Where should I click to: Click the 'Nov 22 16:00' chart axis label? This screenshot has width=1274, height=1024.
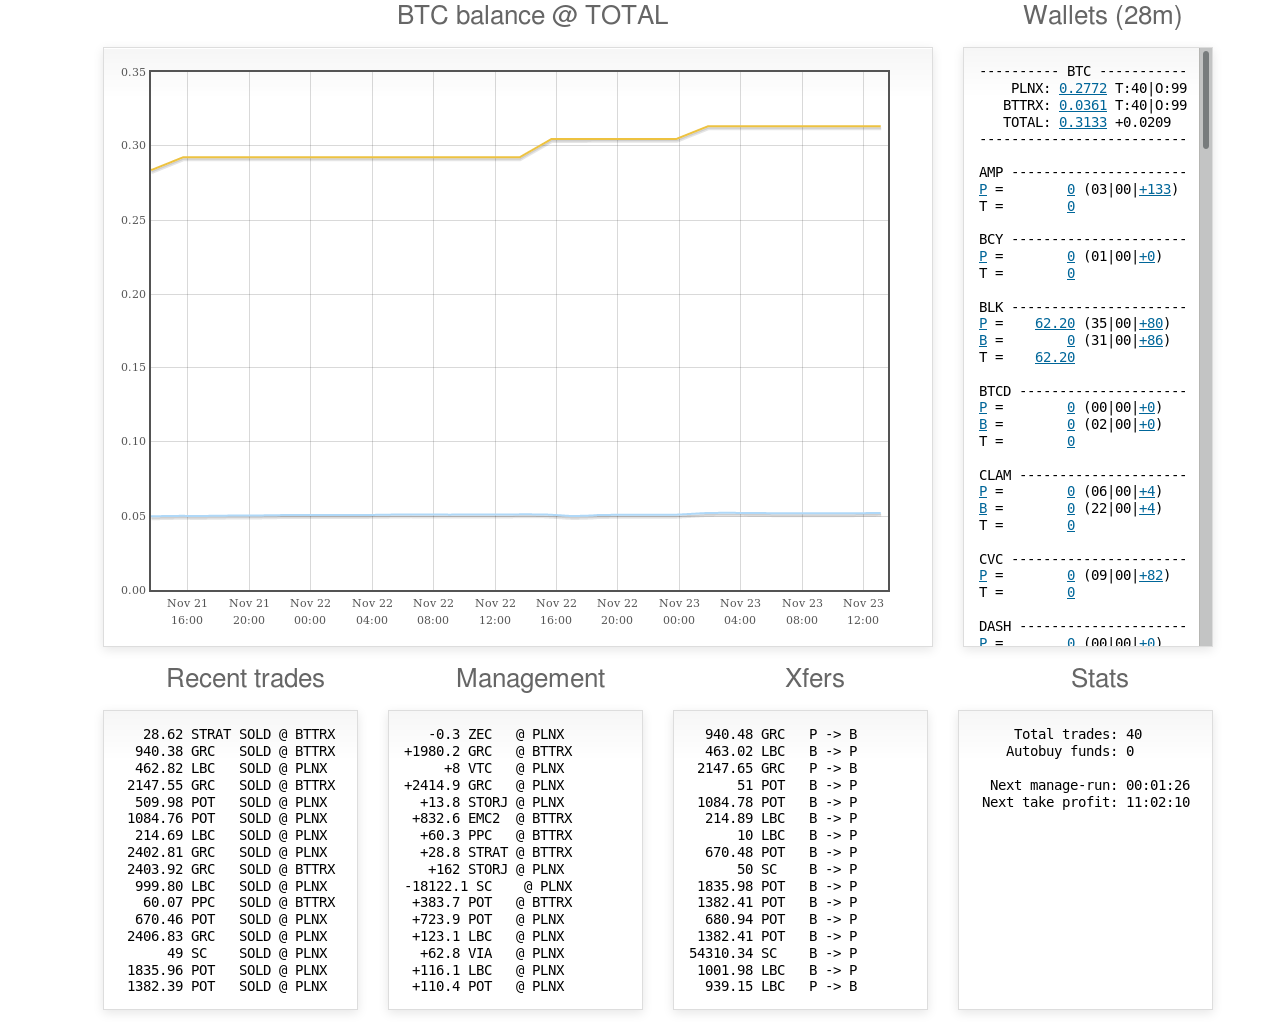[556, 611]
